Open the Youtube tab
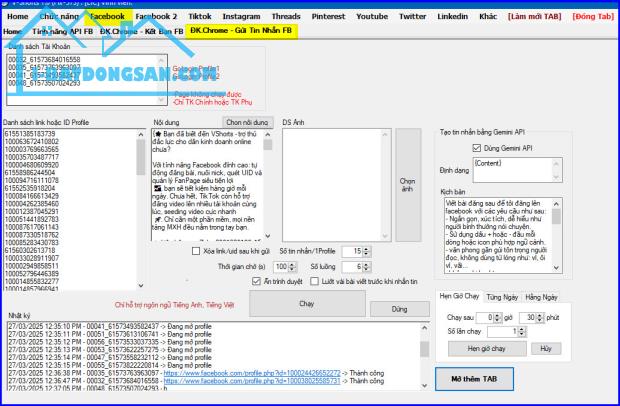 (372, 17)
